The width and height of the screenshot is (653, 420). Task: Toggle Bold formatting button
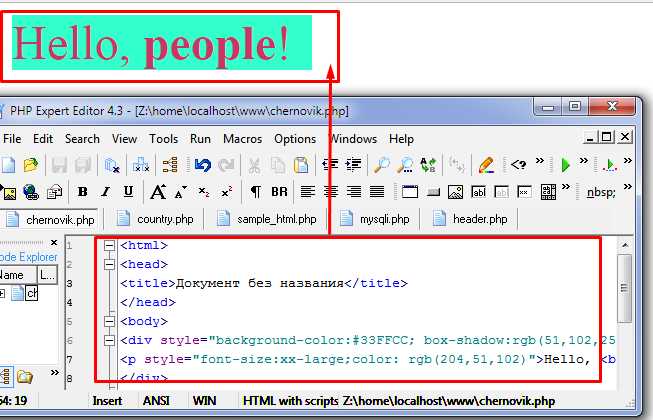tap(82, 192)
